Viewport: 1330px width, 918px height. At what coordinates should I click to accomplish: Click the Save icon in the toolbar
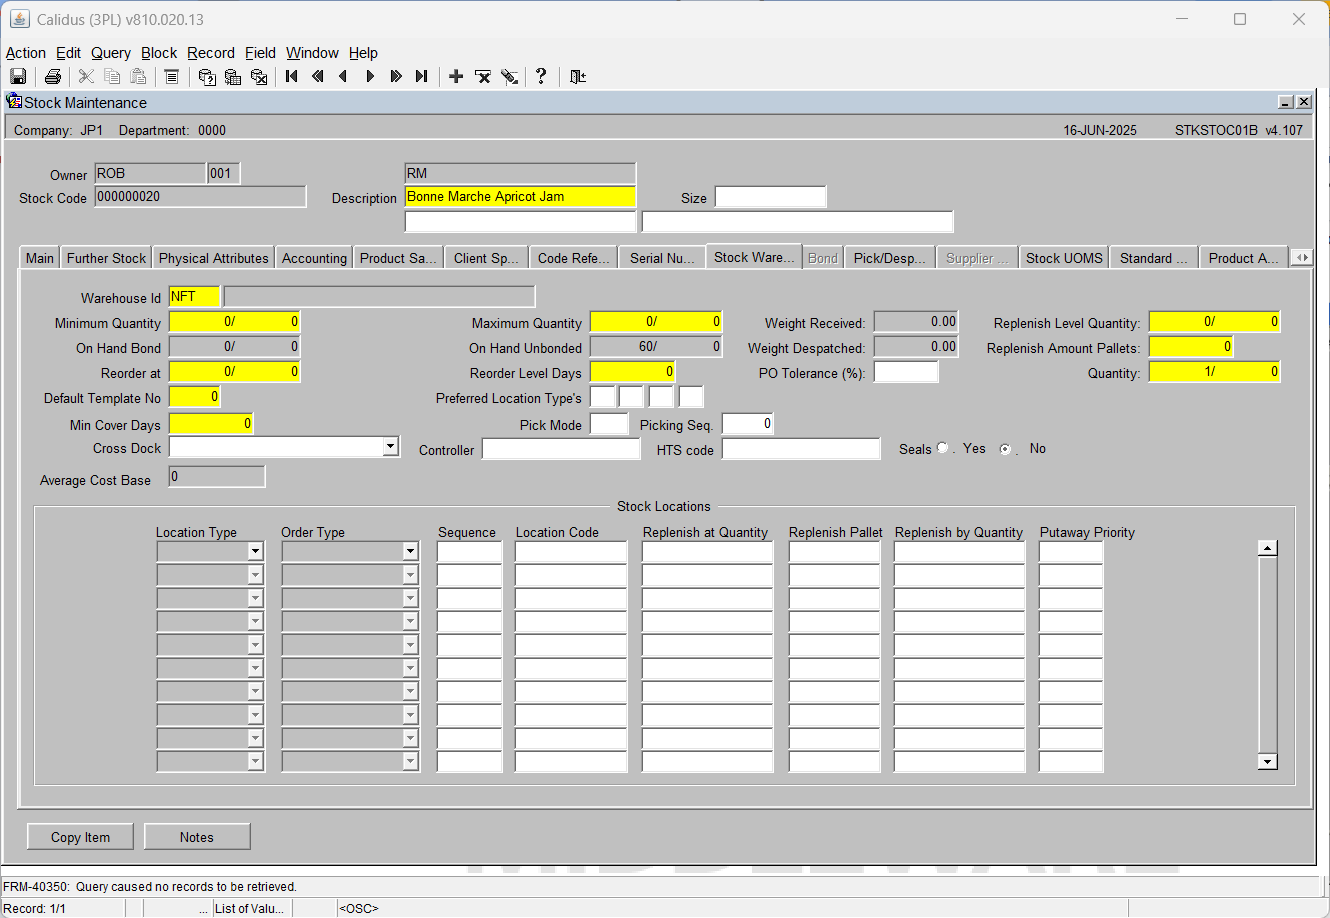click(18, 76)
